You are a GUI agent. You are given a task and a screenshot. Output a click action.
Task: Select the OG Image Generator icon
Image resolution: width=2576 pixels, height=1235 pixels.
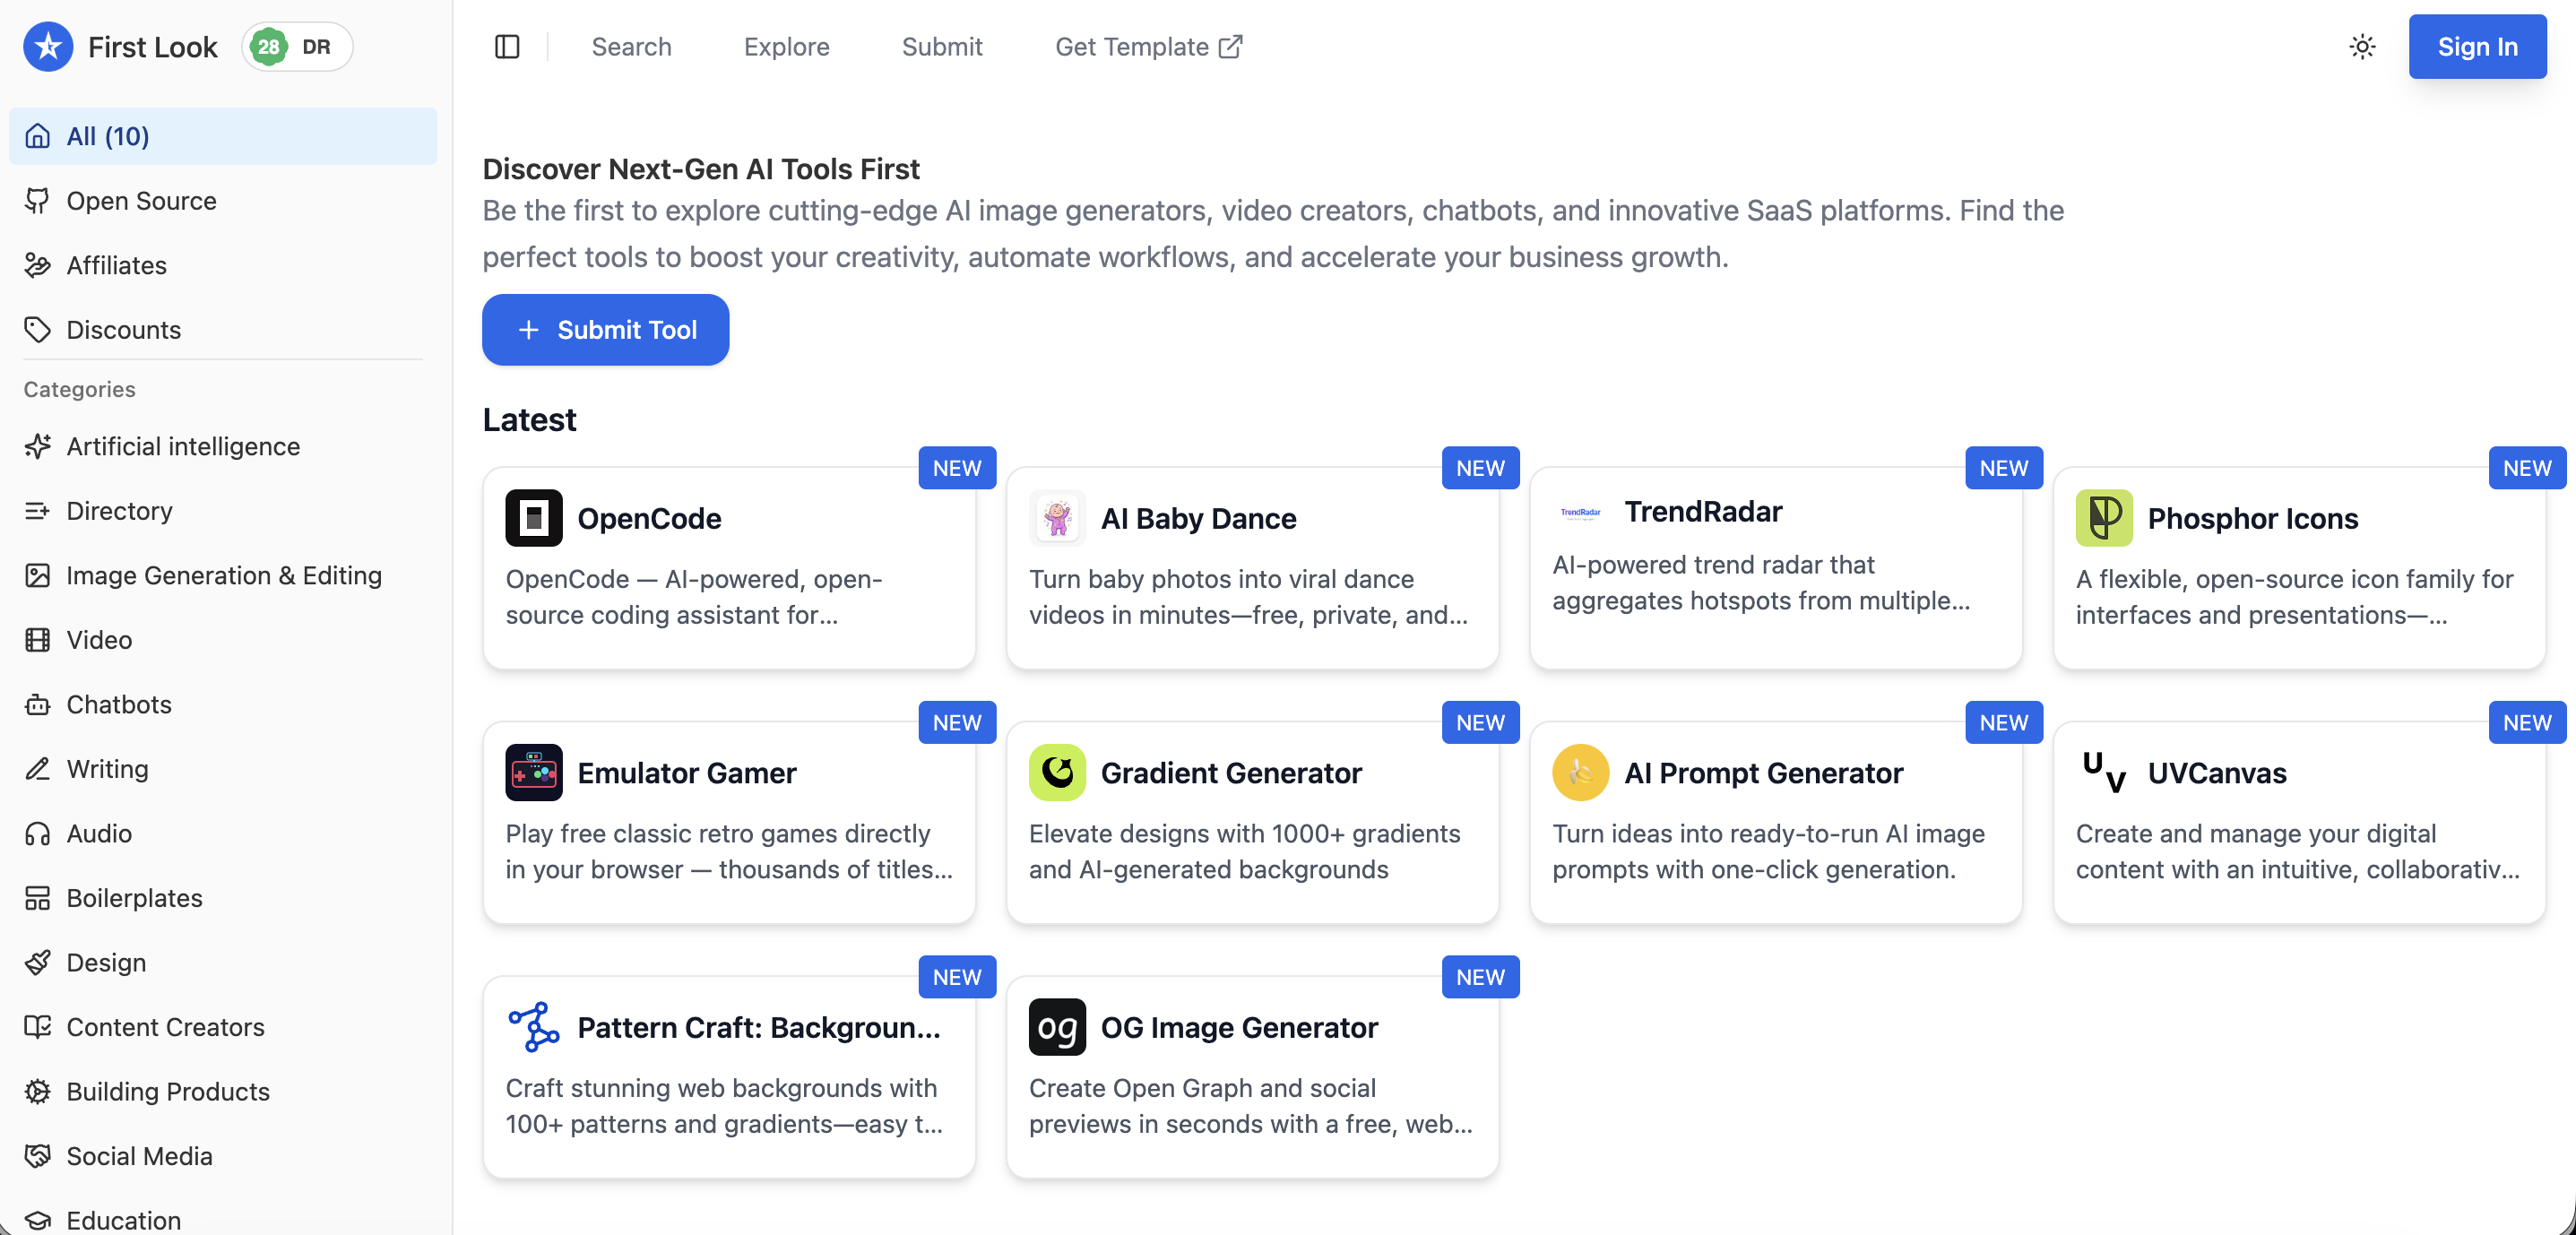pos(1057,1027)
